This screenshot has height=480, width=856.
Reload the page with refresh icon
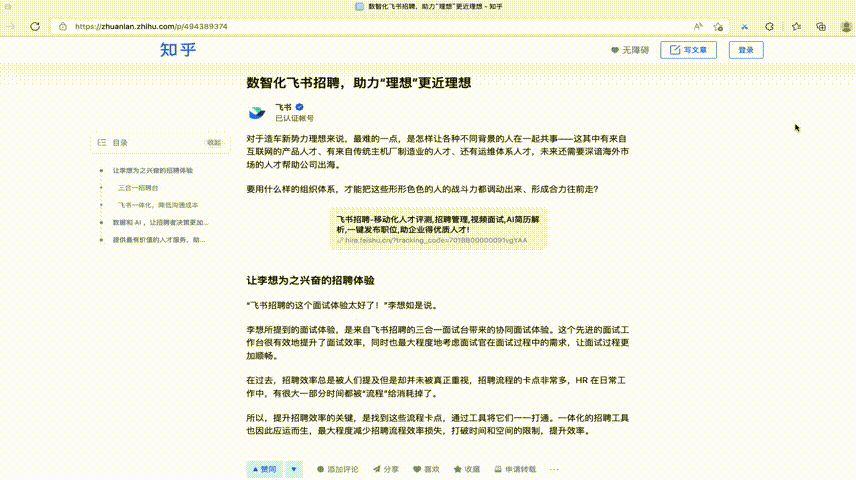35,26
